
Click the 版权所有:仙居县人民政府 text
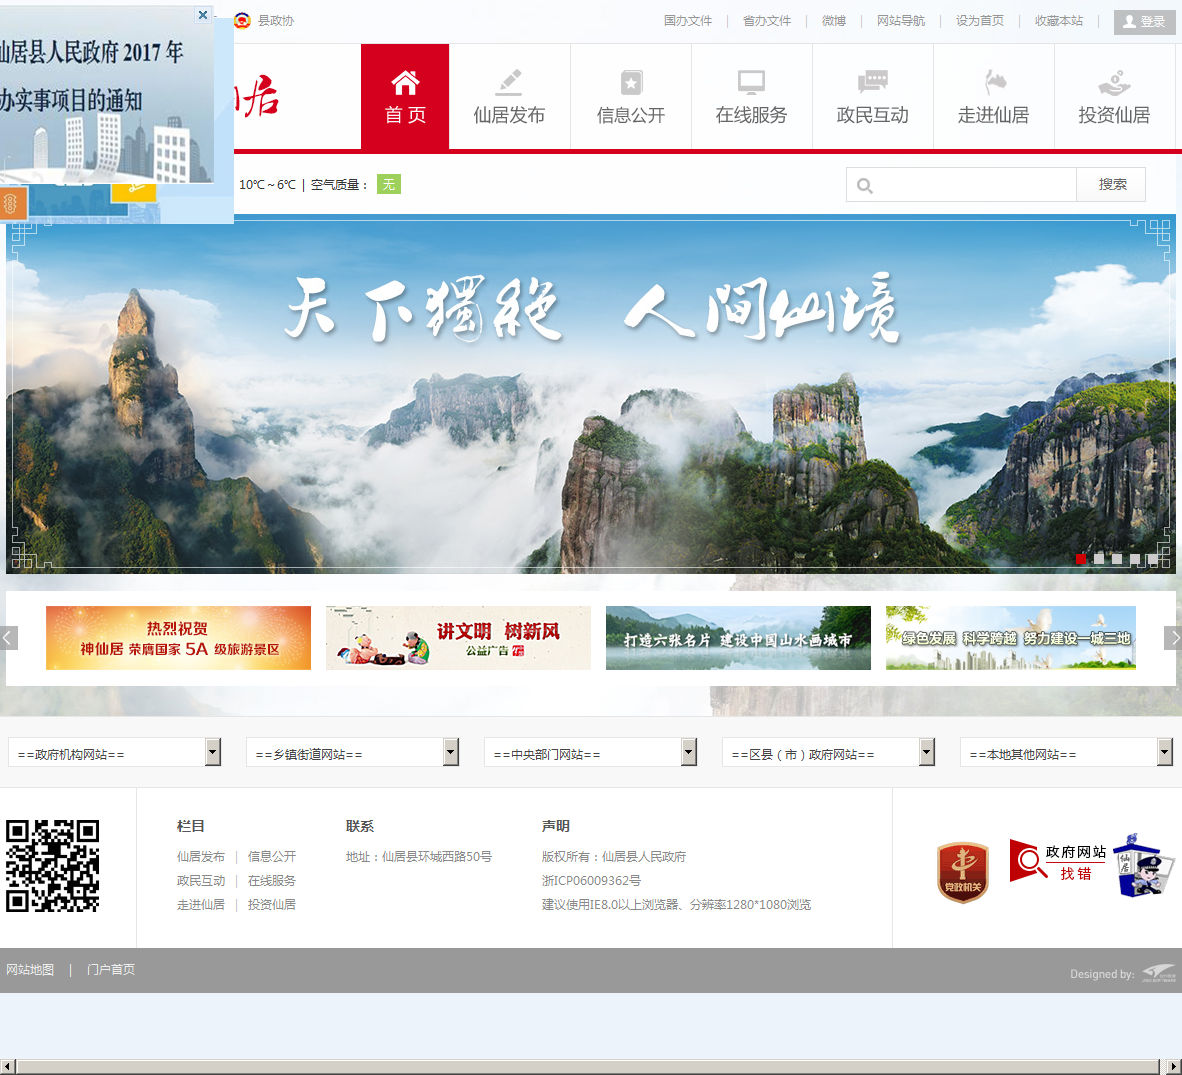[x=614, y=857]
